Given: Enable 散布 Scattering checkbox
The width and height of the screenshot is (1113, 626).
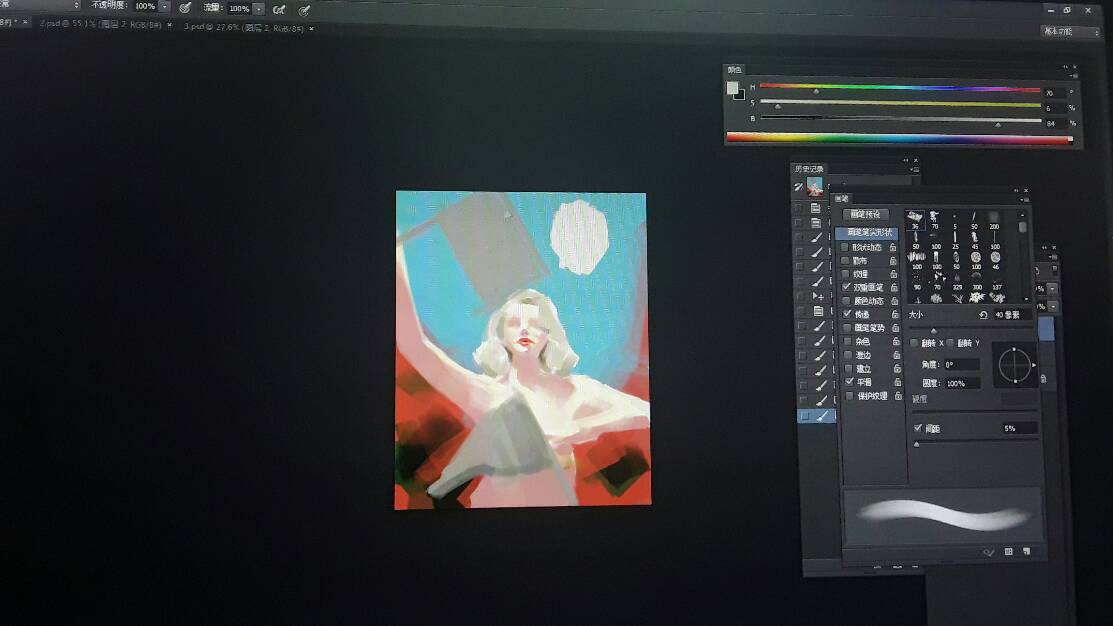Looking at the screenshot, I should point(845,261).
